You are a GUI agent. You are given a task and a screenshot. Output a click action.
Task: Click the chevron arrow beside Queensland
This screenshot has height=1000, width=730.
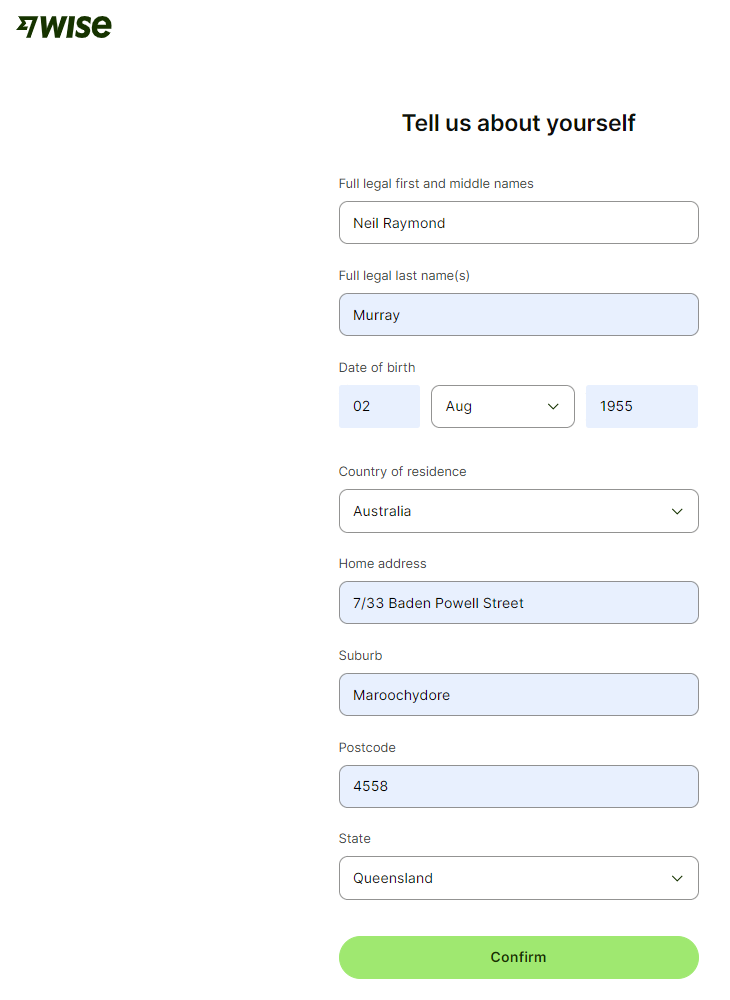pyautogui.click(x=677, y=878)
